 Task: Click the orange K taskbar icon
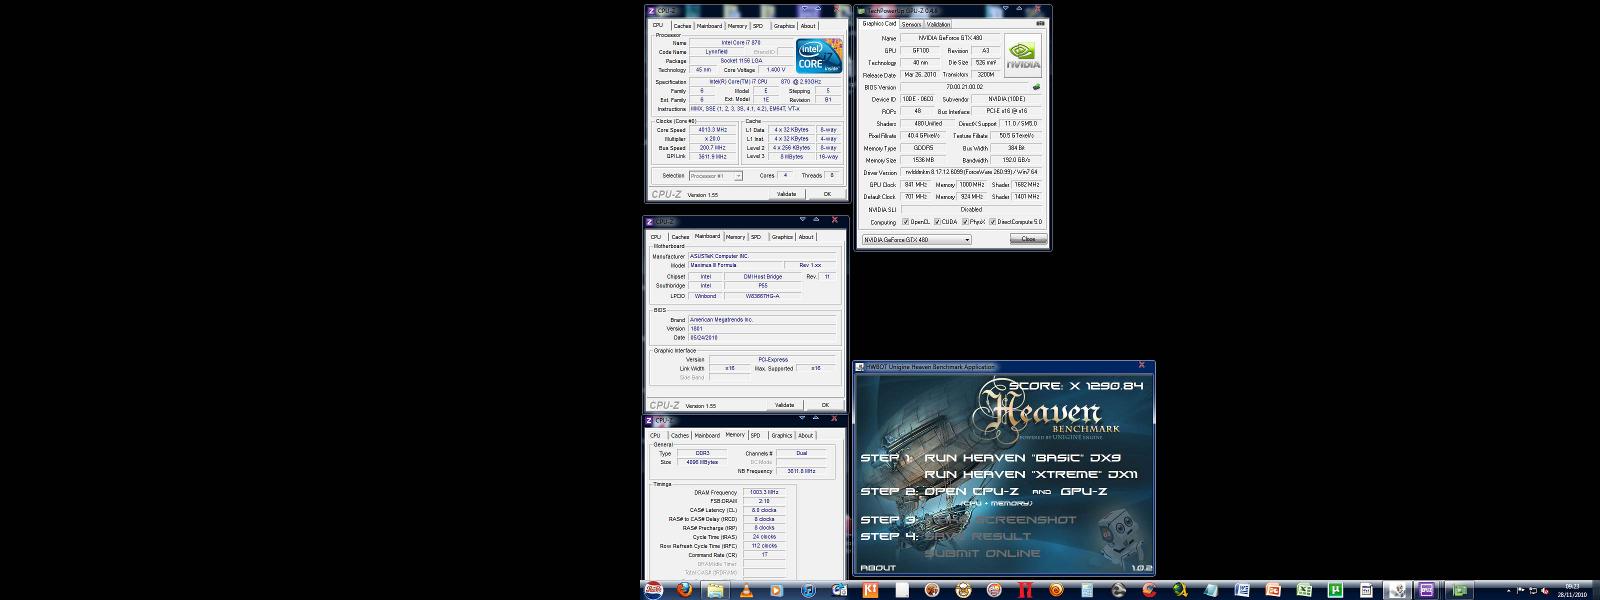[x=870, y=590]
